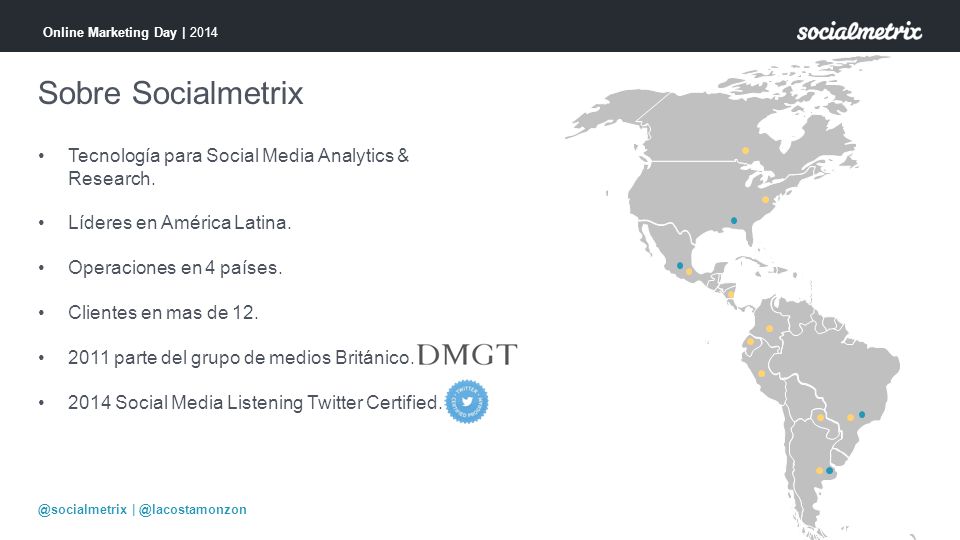This screenshot has height=540, width=960.
Task: Click bullet 'Líderes en América Latina.'
Action: [179, 222]
